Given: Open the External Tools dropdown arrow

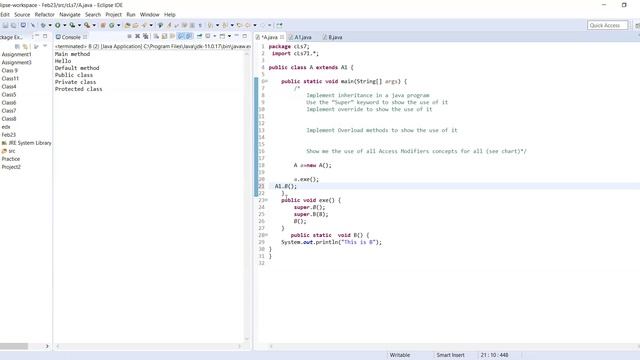Looking at the screenshot, I should pyautogui.click(x=94, y=25).
